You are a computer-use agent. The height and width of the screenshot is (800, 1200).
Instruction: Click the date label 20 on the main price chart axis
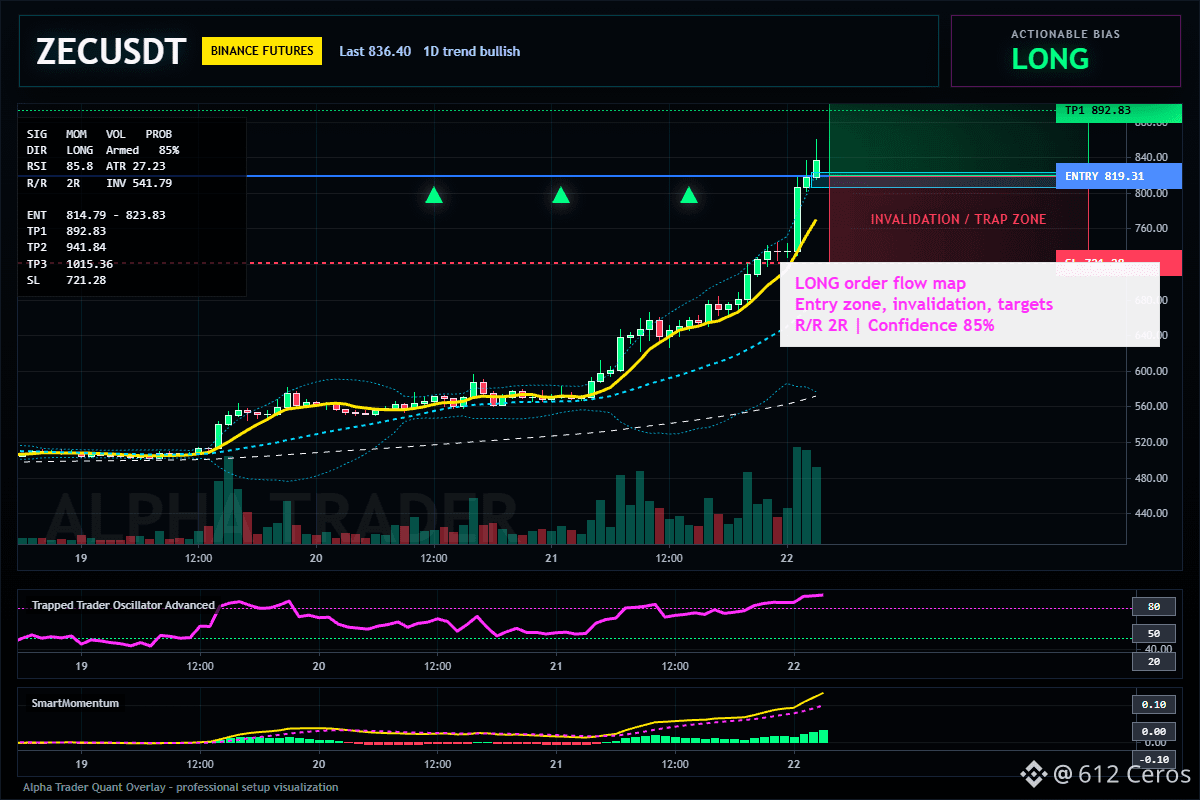point(316,559)
